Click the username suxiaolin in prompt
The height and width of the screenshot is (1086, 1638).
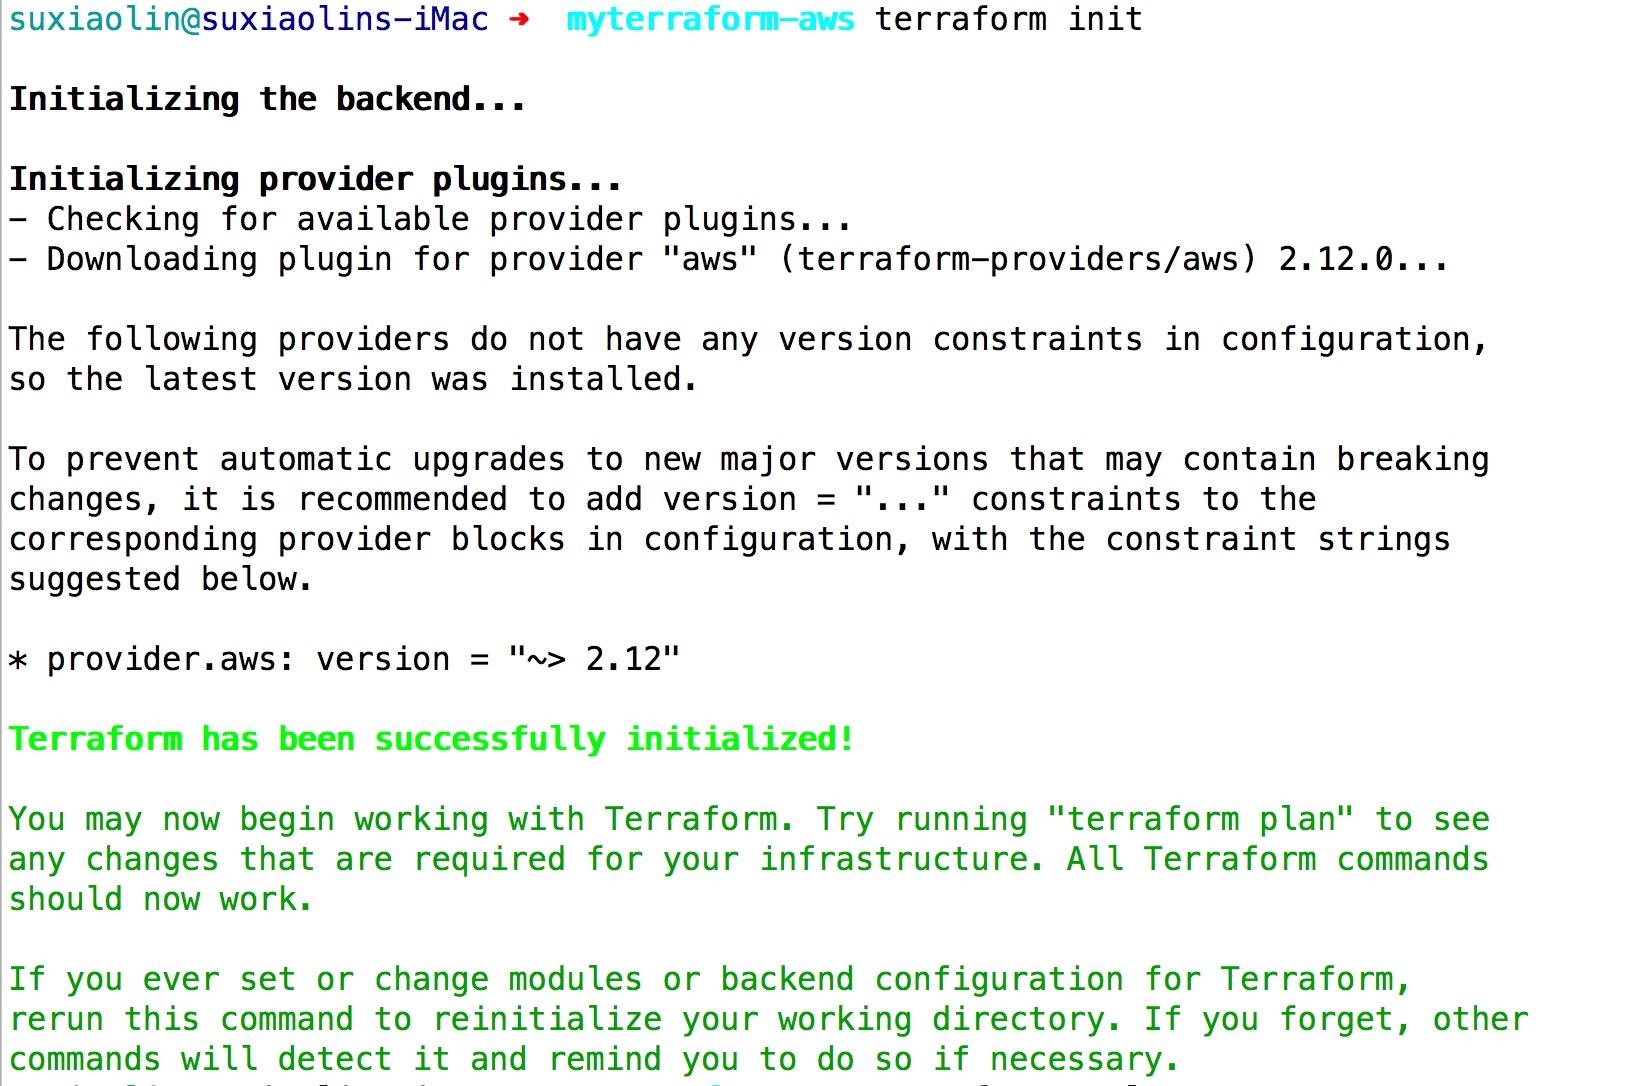pyautogui.click(x=95, y=19)
